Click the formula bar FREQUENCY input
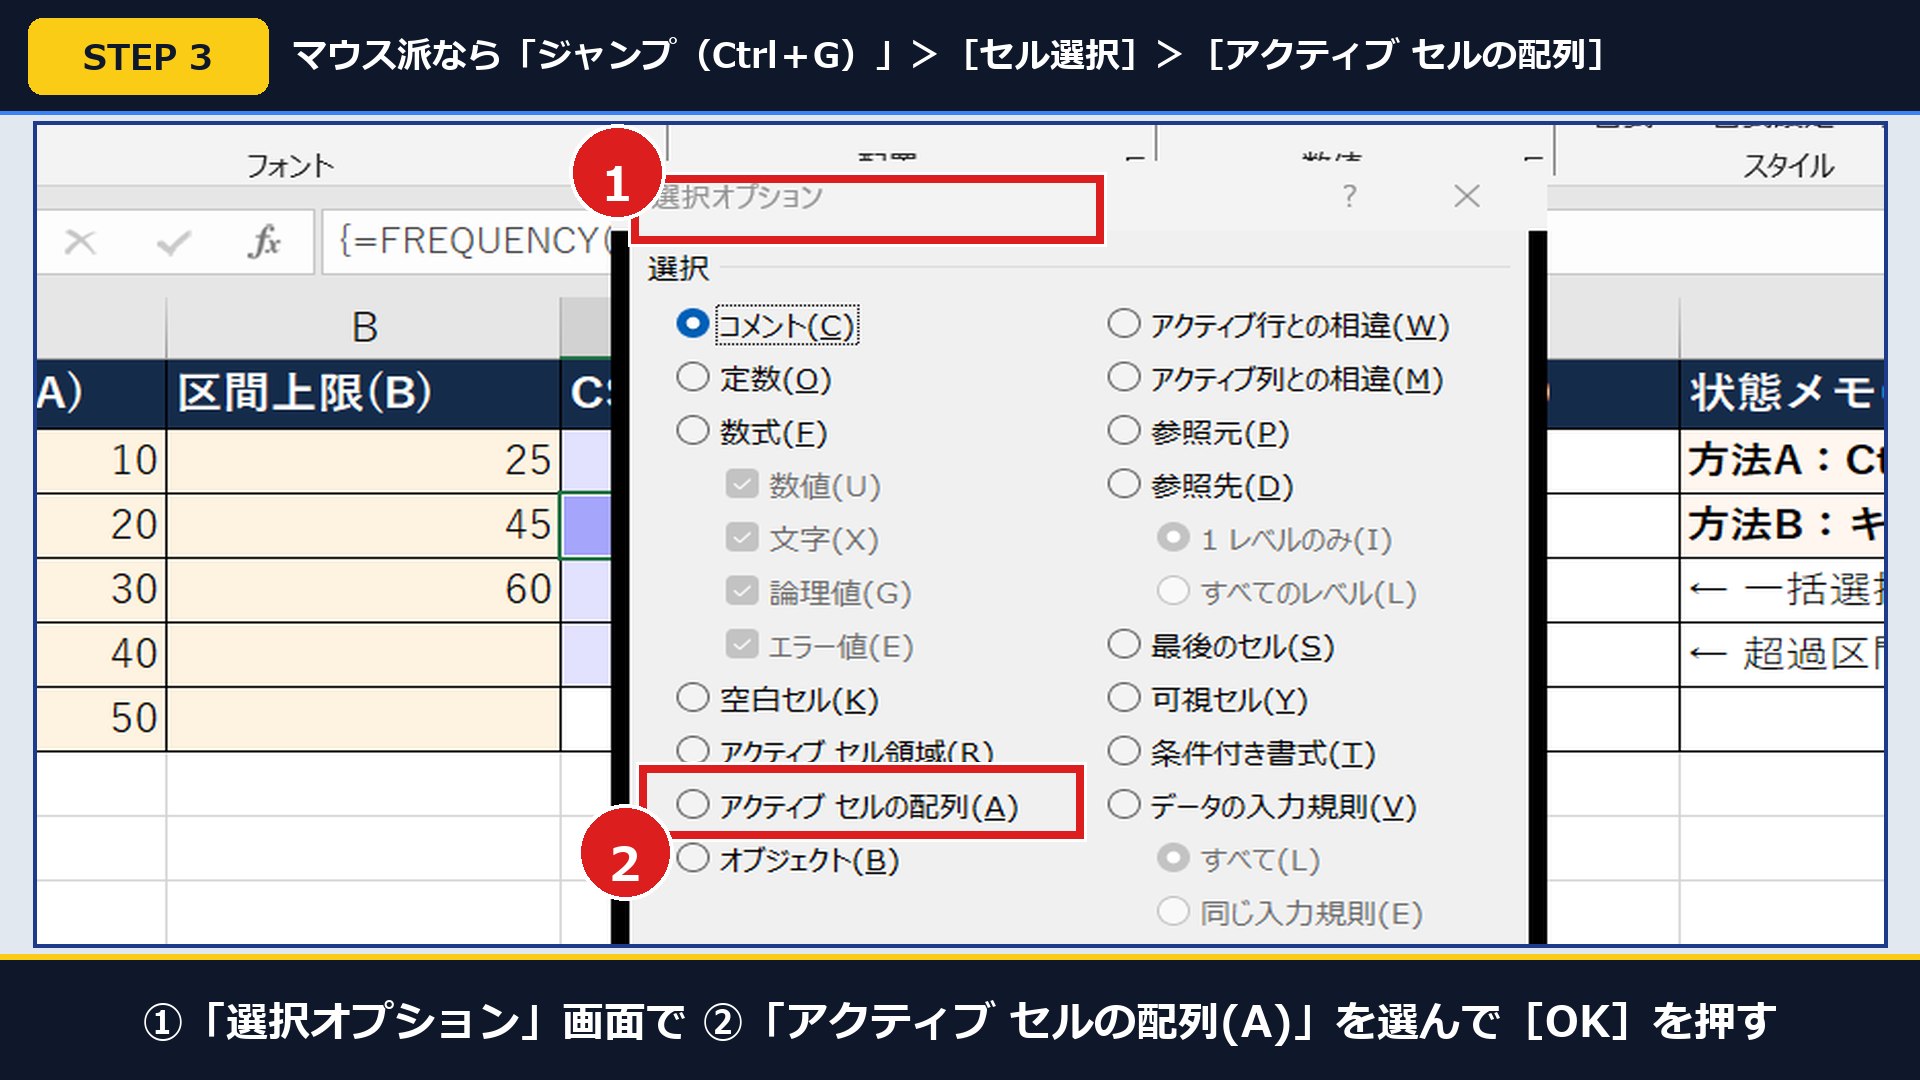1920x1080 pixels. pos(467,241)
